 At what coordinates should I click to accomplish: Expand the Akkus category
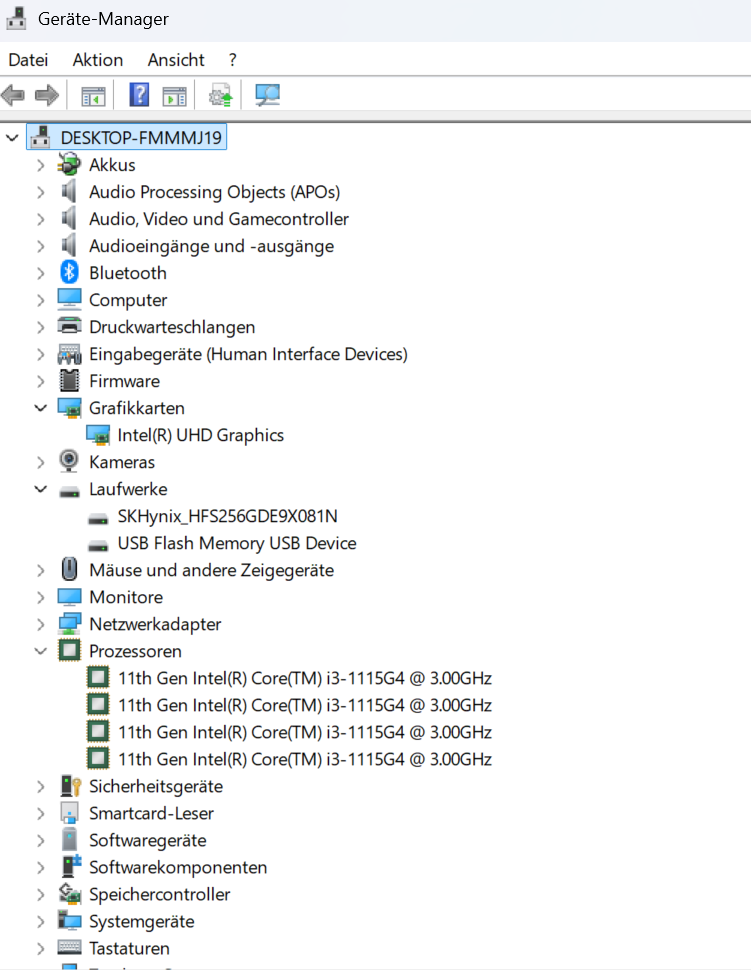(x=41, y=165)
